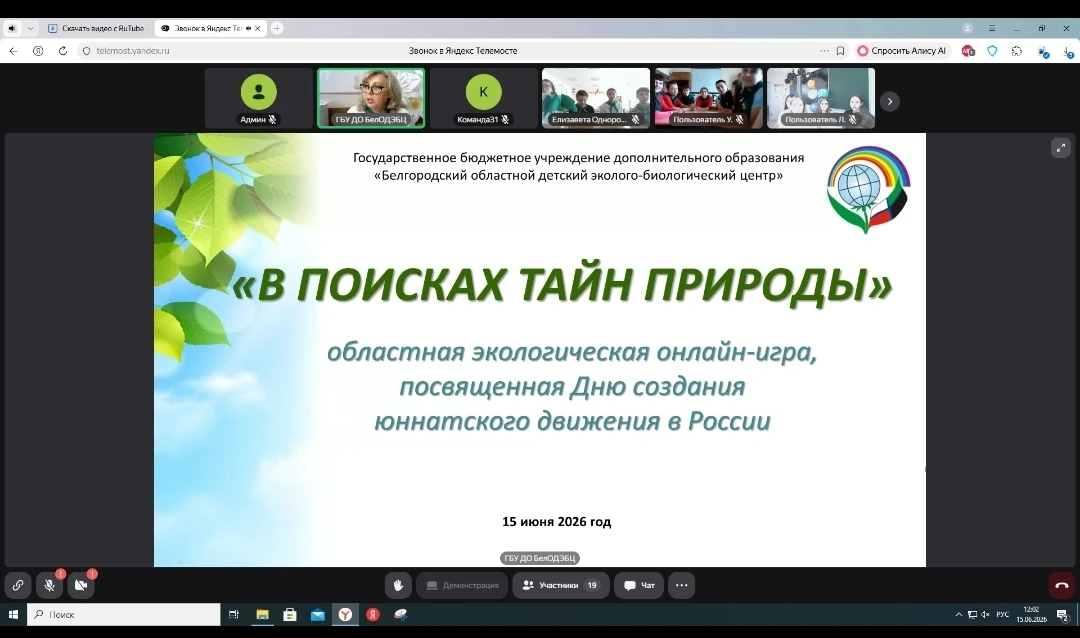Switch the РУС input language
This screenshot has height=638, width=1080.
click(x=1003, y=614)
